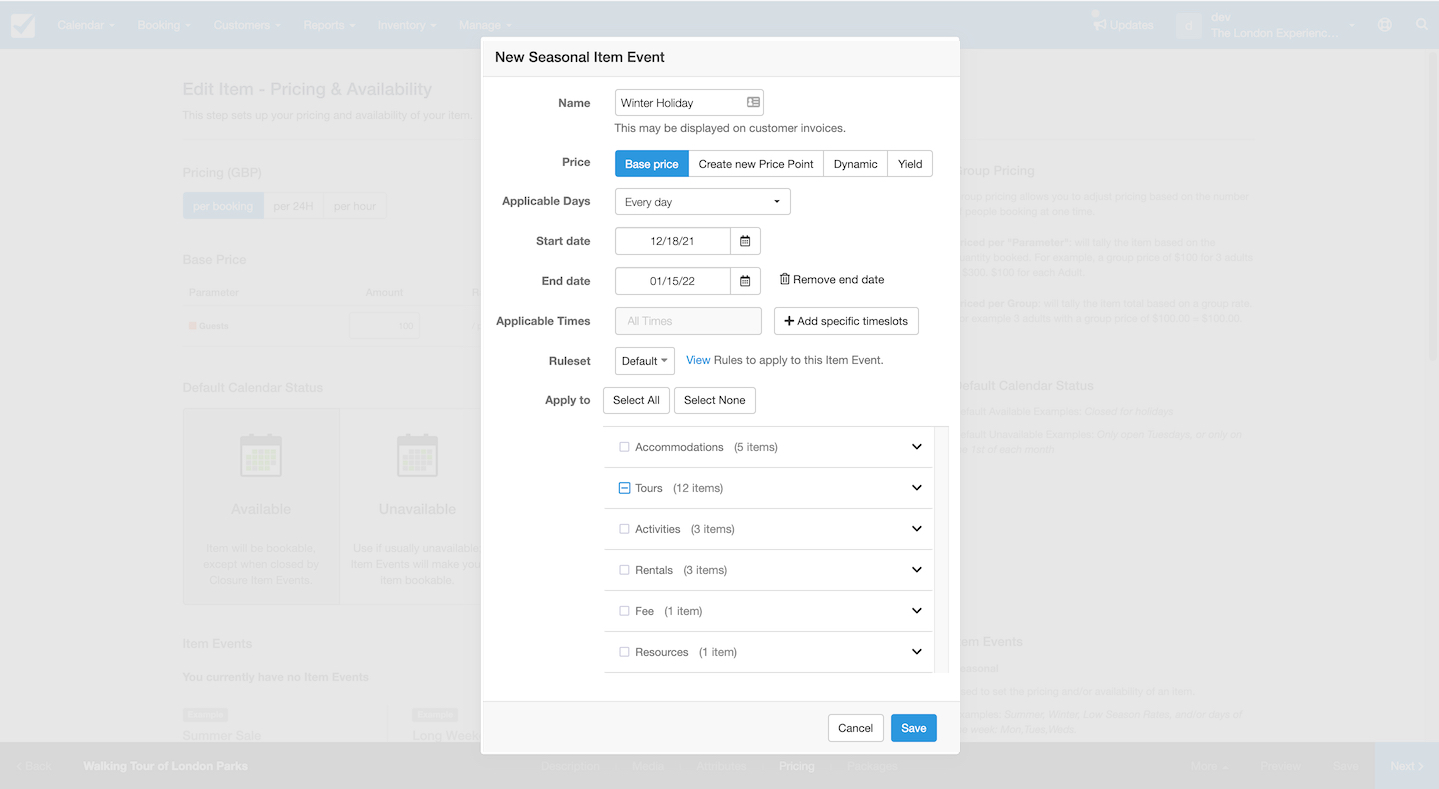Screen dimensions: 1439x789
Task: Click the Available calendar status icon
Action: [261, 455]
